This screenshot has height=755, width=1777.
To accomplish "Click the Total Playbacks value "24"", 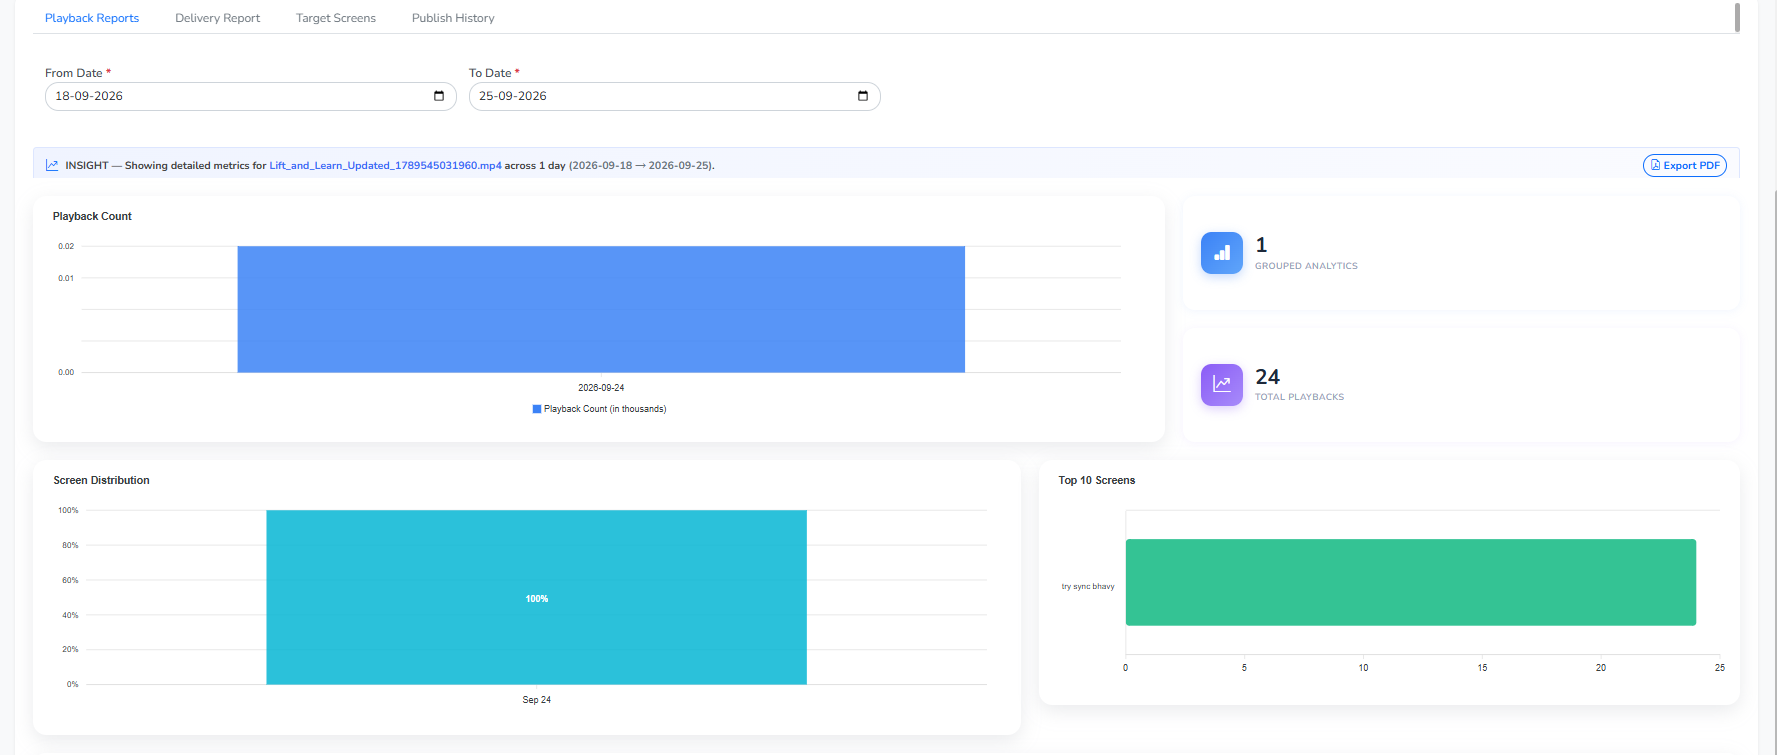I will click(1267, 377).
